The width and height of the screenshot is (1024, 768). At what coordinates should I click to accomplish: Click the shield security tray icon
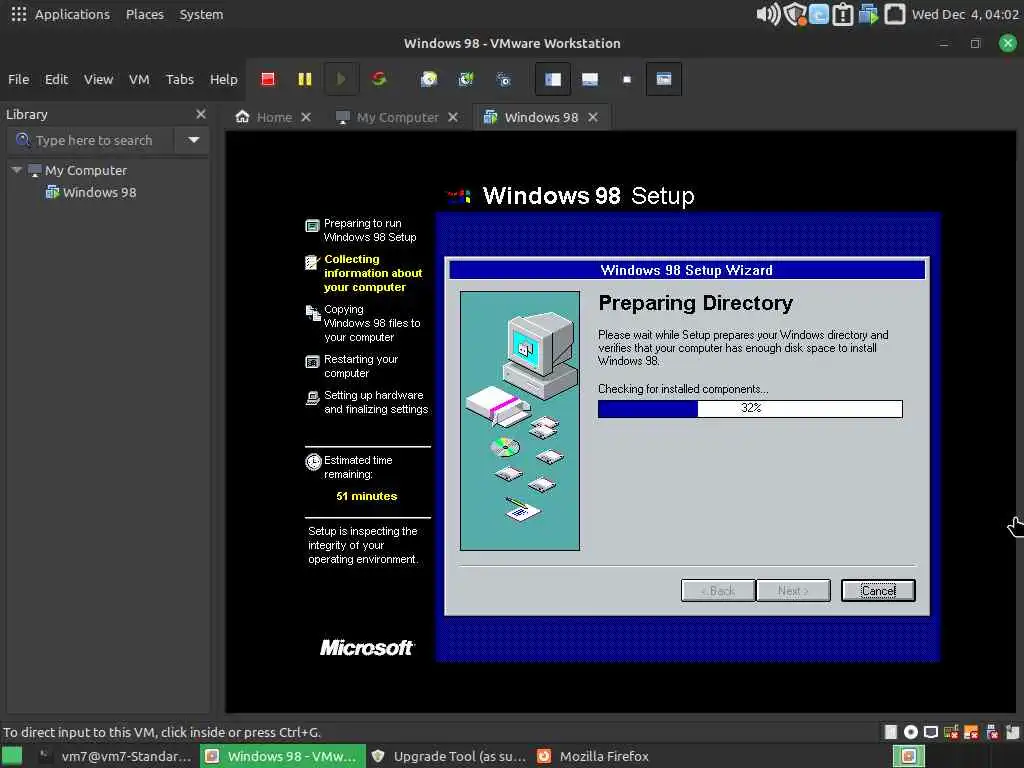point(794,14)
